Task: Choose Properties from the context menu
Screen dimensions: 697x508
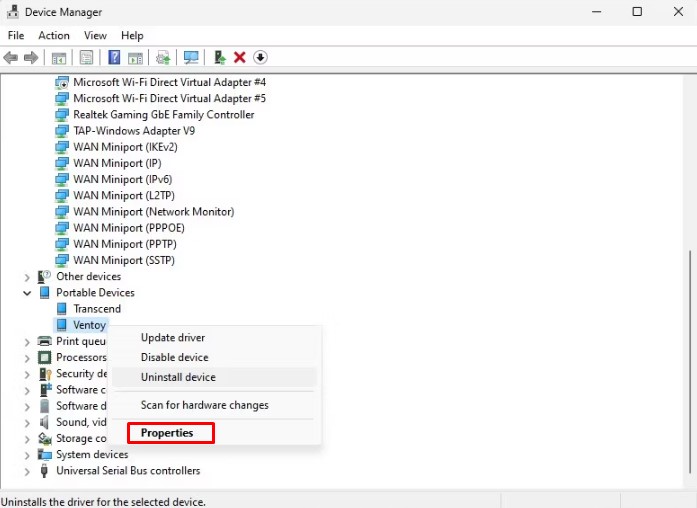Action: click(x=214, y=433)
